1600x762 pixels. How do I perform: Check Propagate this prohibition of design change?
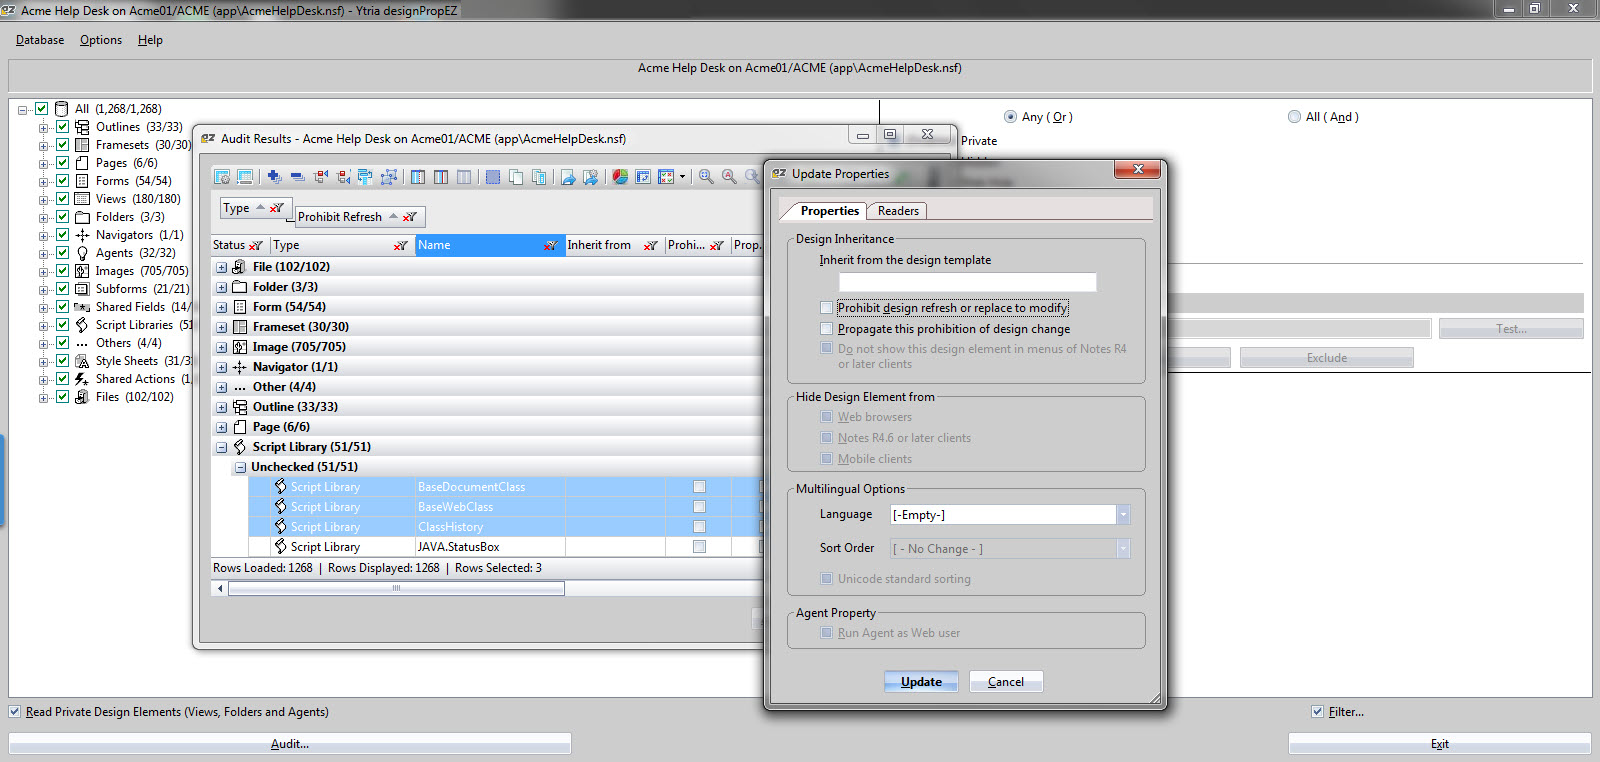(x=826, y=329)
